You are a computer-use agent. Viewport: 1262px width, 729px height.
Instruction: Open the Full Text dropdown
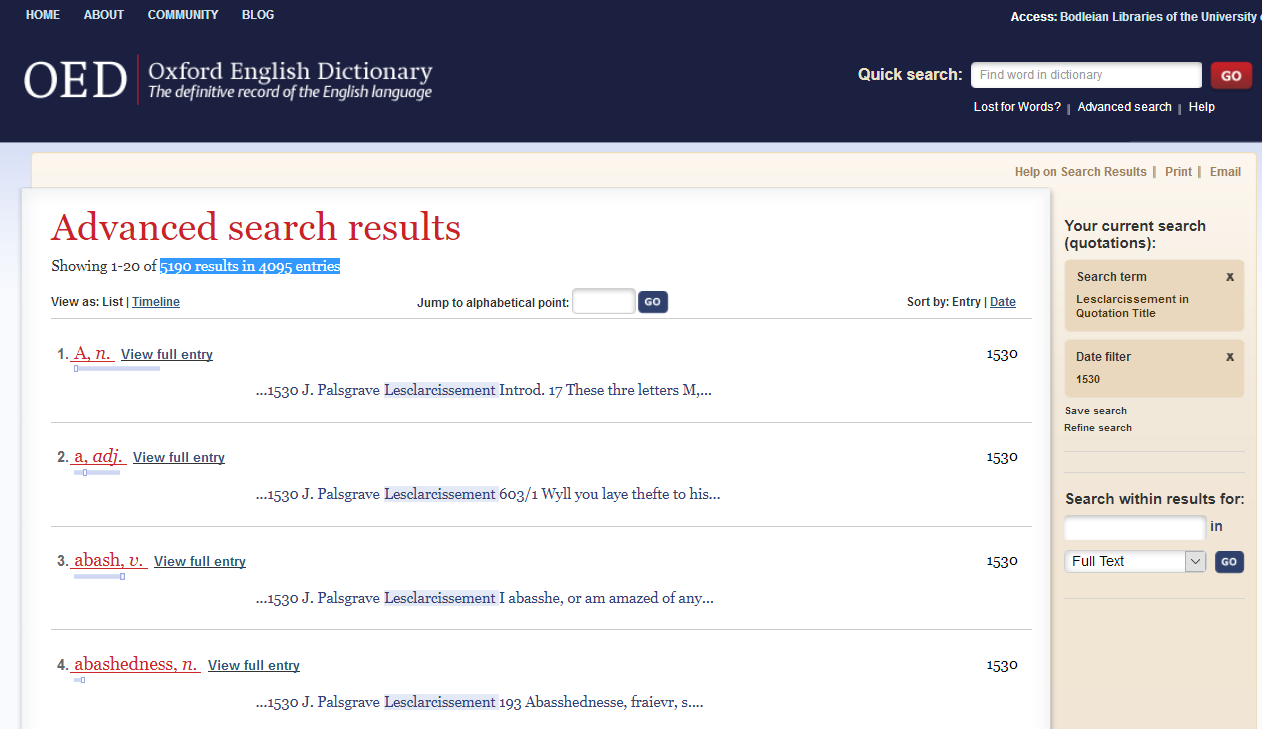click(x=1135, y=562)
